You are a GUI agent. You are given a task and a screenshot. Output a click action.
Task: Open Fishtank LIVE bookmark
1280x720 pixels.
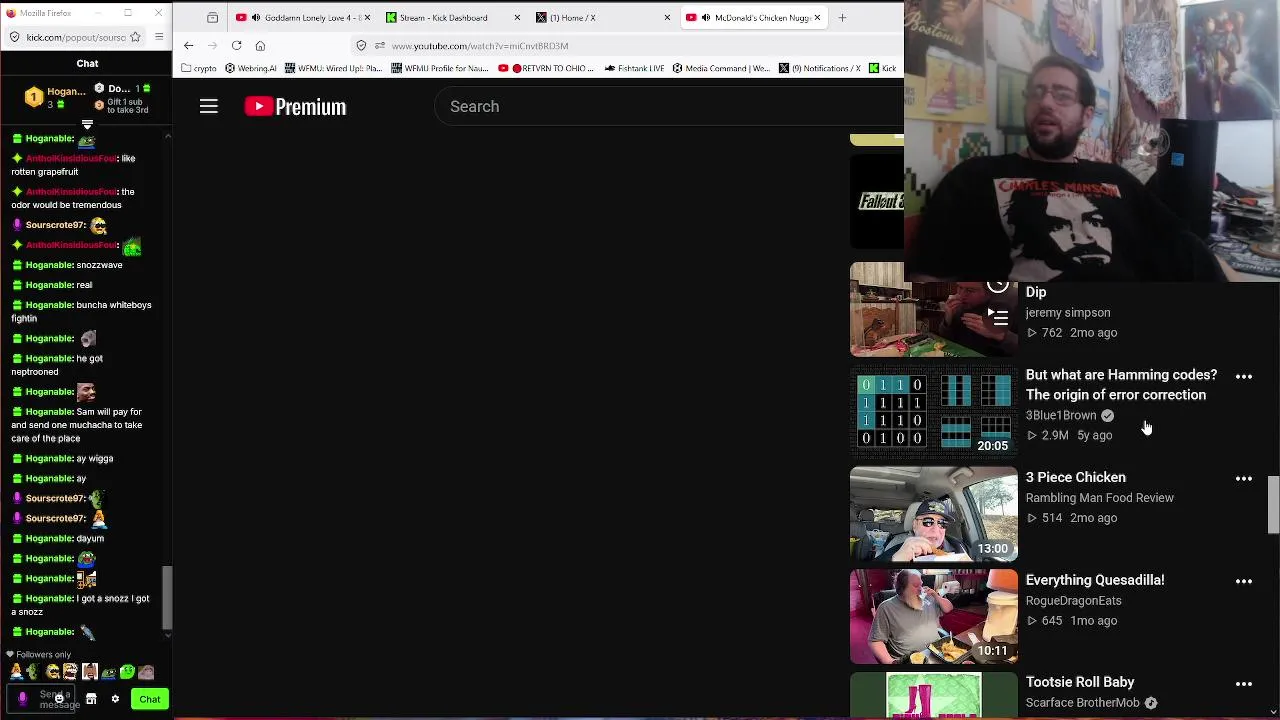coord(634,68)
